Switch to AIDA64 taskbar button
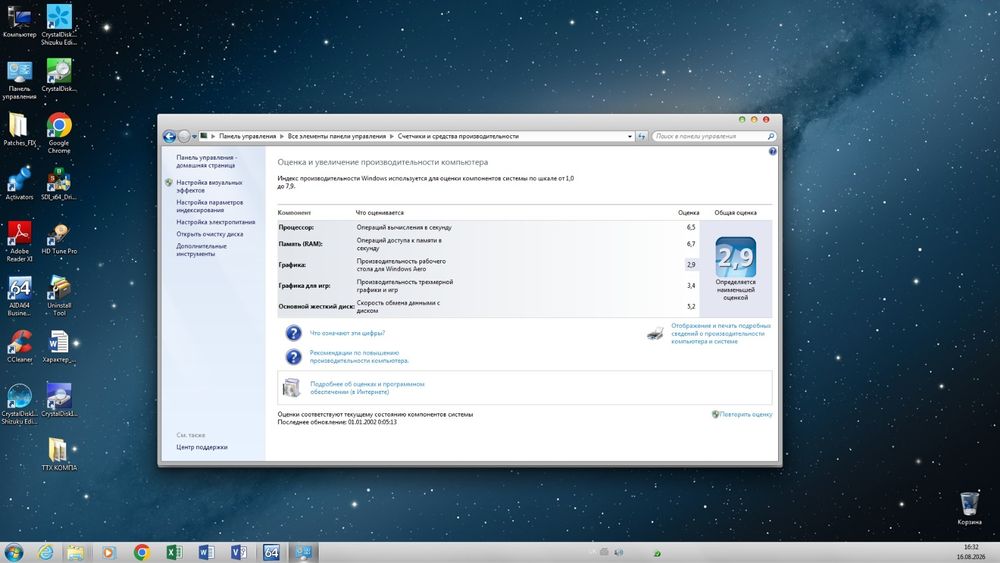 coord(271,552)
